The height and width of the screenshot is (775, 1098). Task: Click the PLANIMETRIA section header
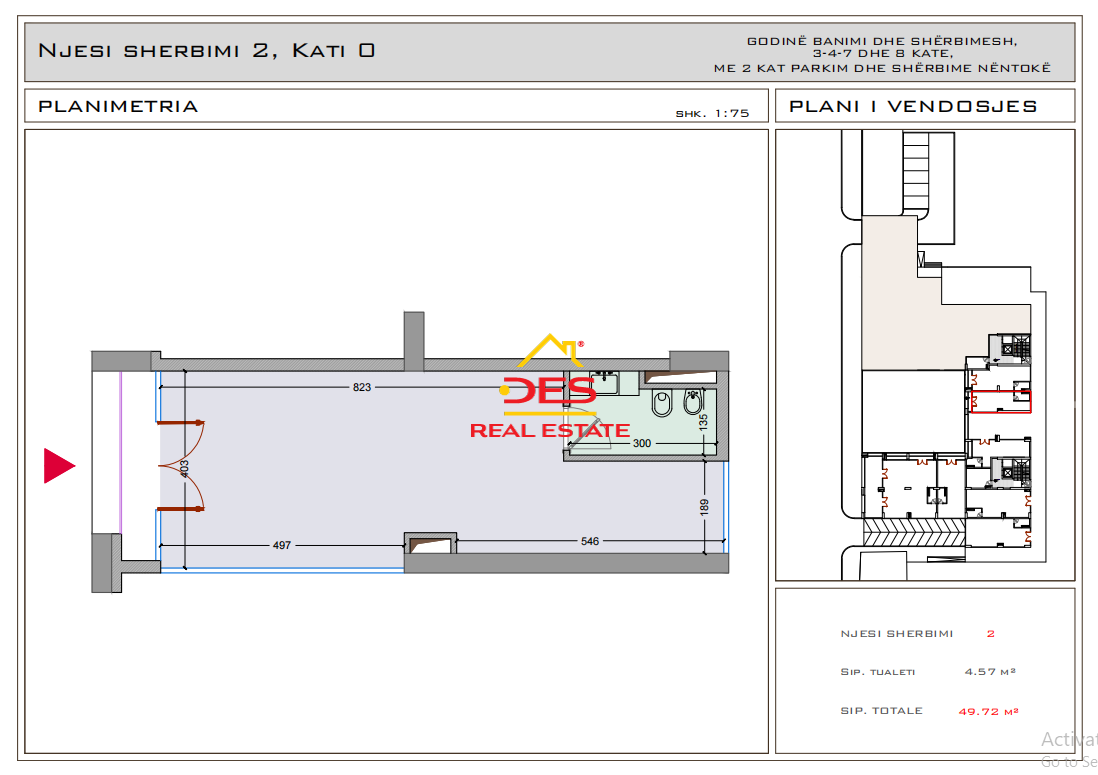[x=118, y=106]
